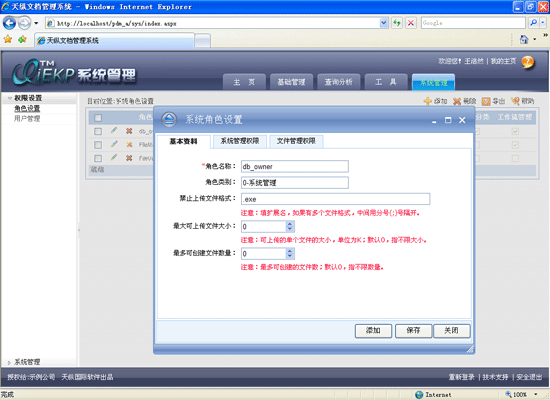Click the pencil edit icon for db_owner row
The image size is (550, 400).
click(114, 131)
